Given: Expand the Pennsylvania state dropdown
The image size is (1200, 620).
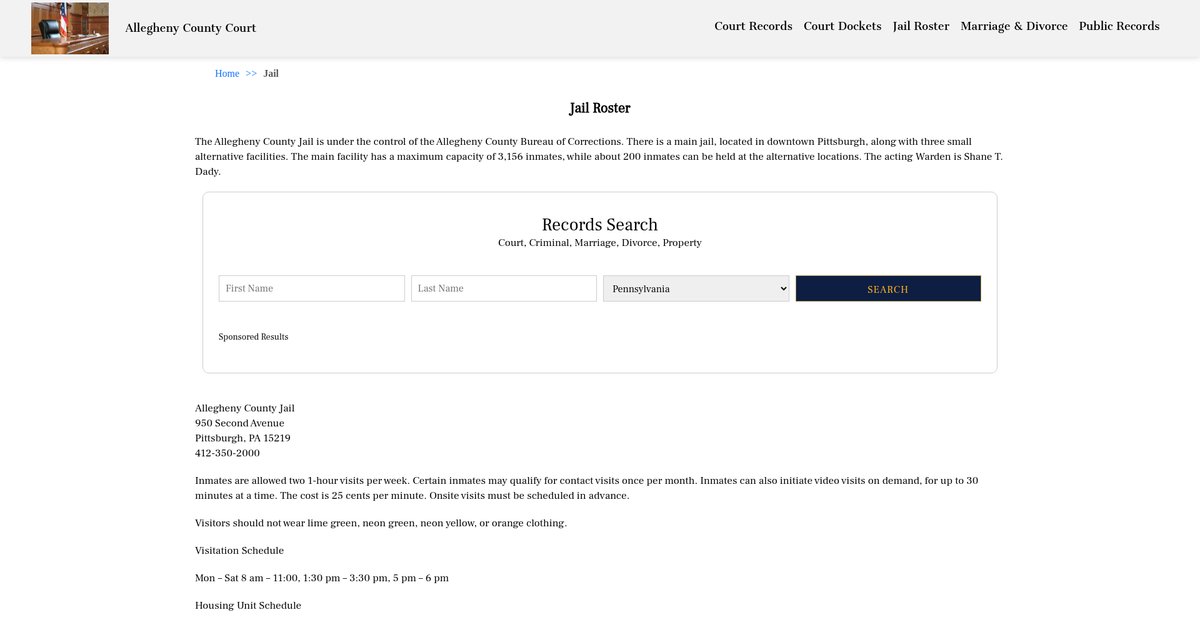Looking at the screenshot, I should click(696, 288).
